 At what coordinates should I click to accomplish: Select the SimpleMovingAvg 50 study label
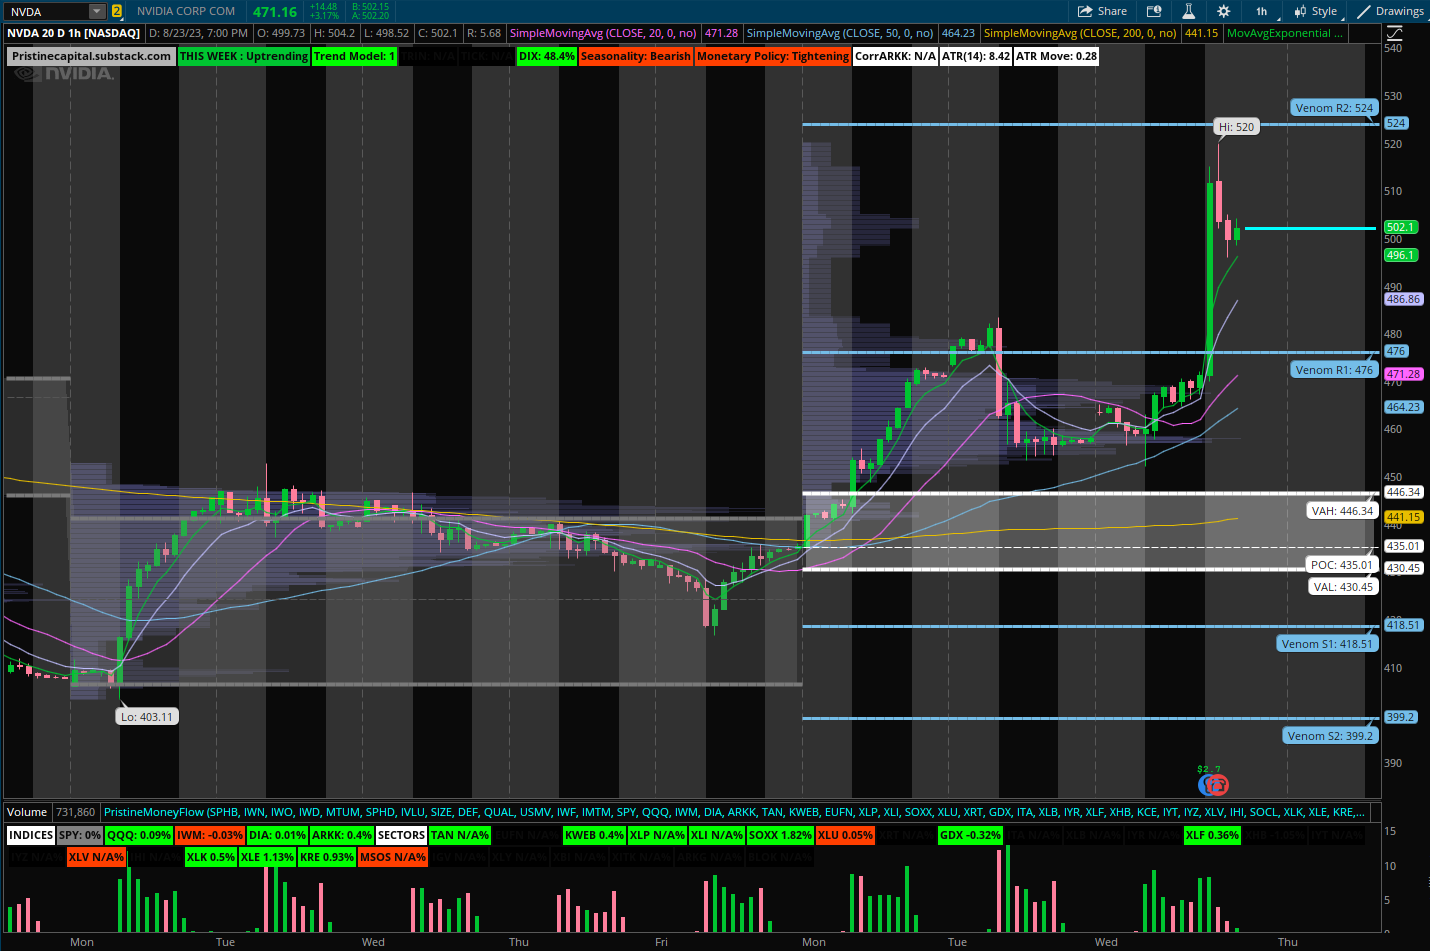pos(840,33)
